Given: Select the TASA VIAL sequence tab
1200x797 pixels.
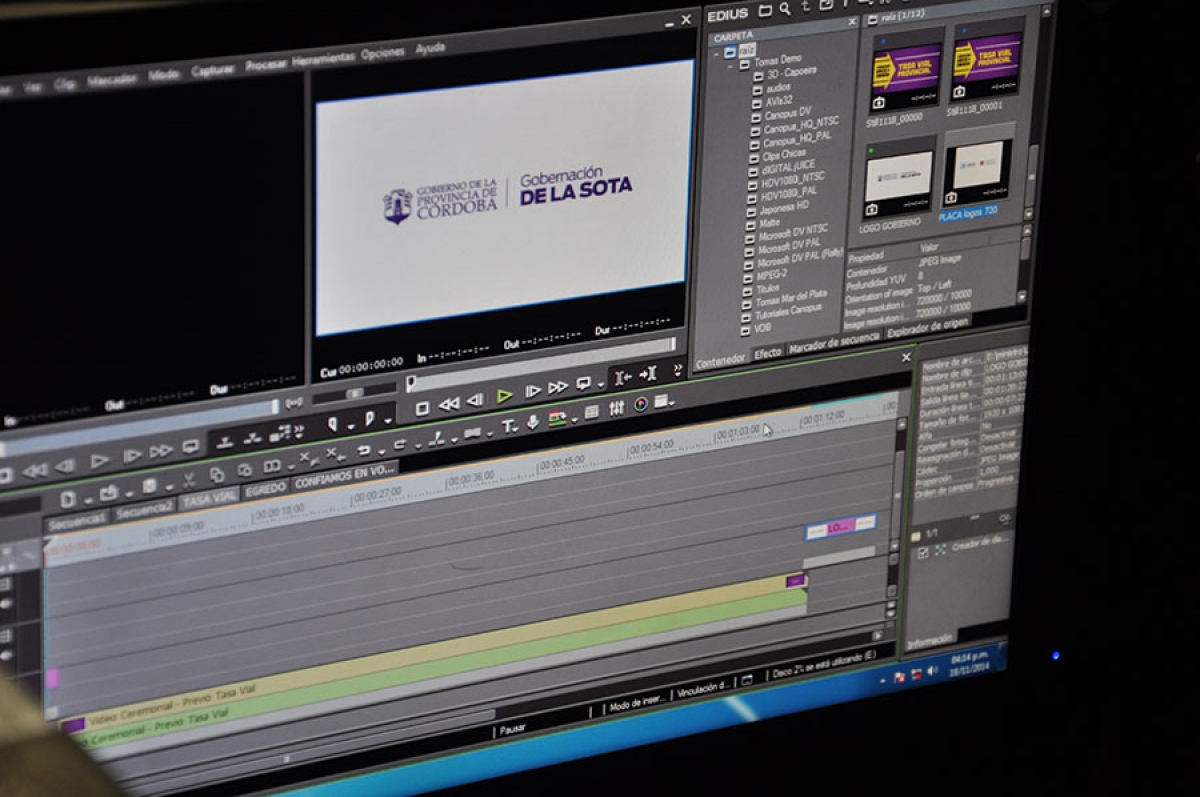Looking at the screenshot, I should click(x=209, y=497).
